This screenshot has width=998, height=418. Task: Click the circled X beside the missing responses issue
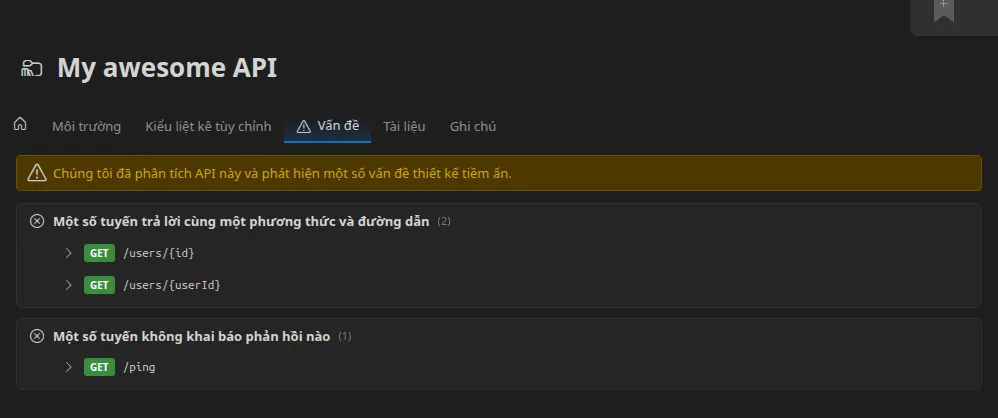37,336
